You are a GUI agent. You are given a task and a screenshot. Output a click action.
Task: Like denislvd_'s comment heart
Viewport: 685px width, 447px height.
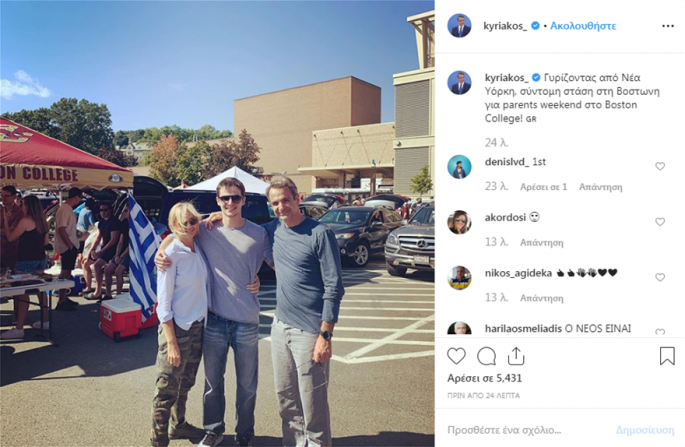pos(660,166)
